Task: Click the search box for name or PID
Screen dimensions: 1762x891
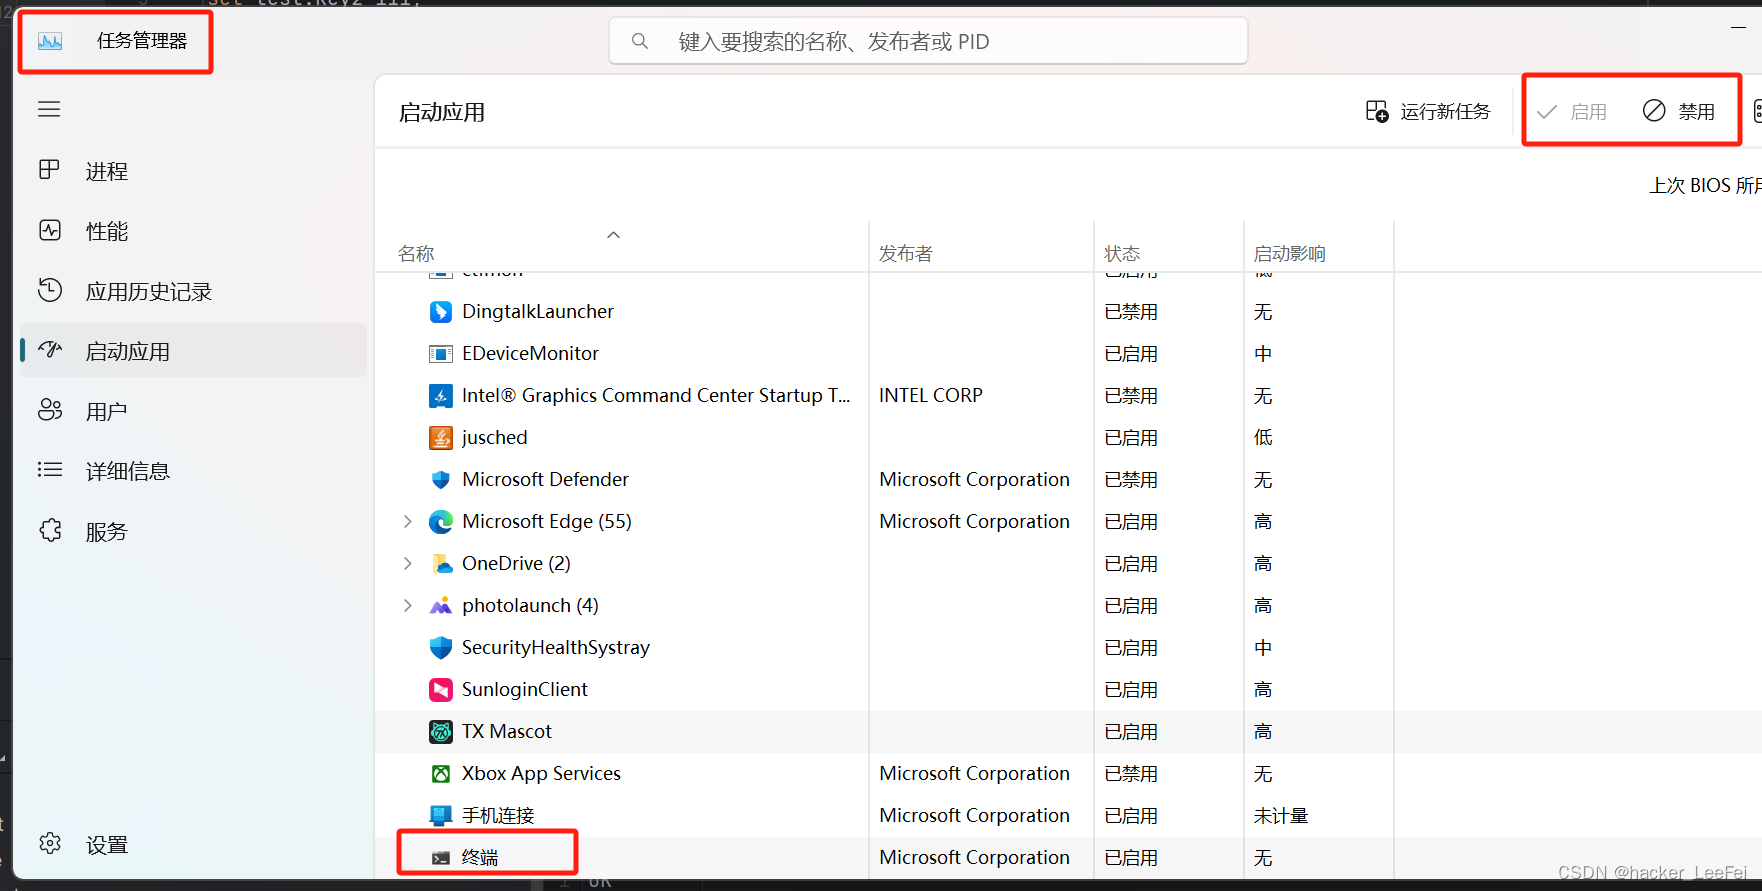Action: pyautogui.click(x=928, y=41)
